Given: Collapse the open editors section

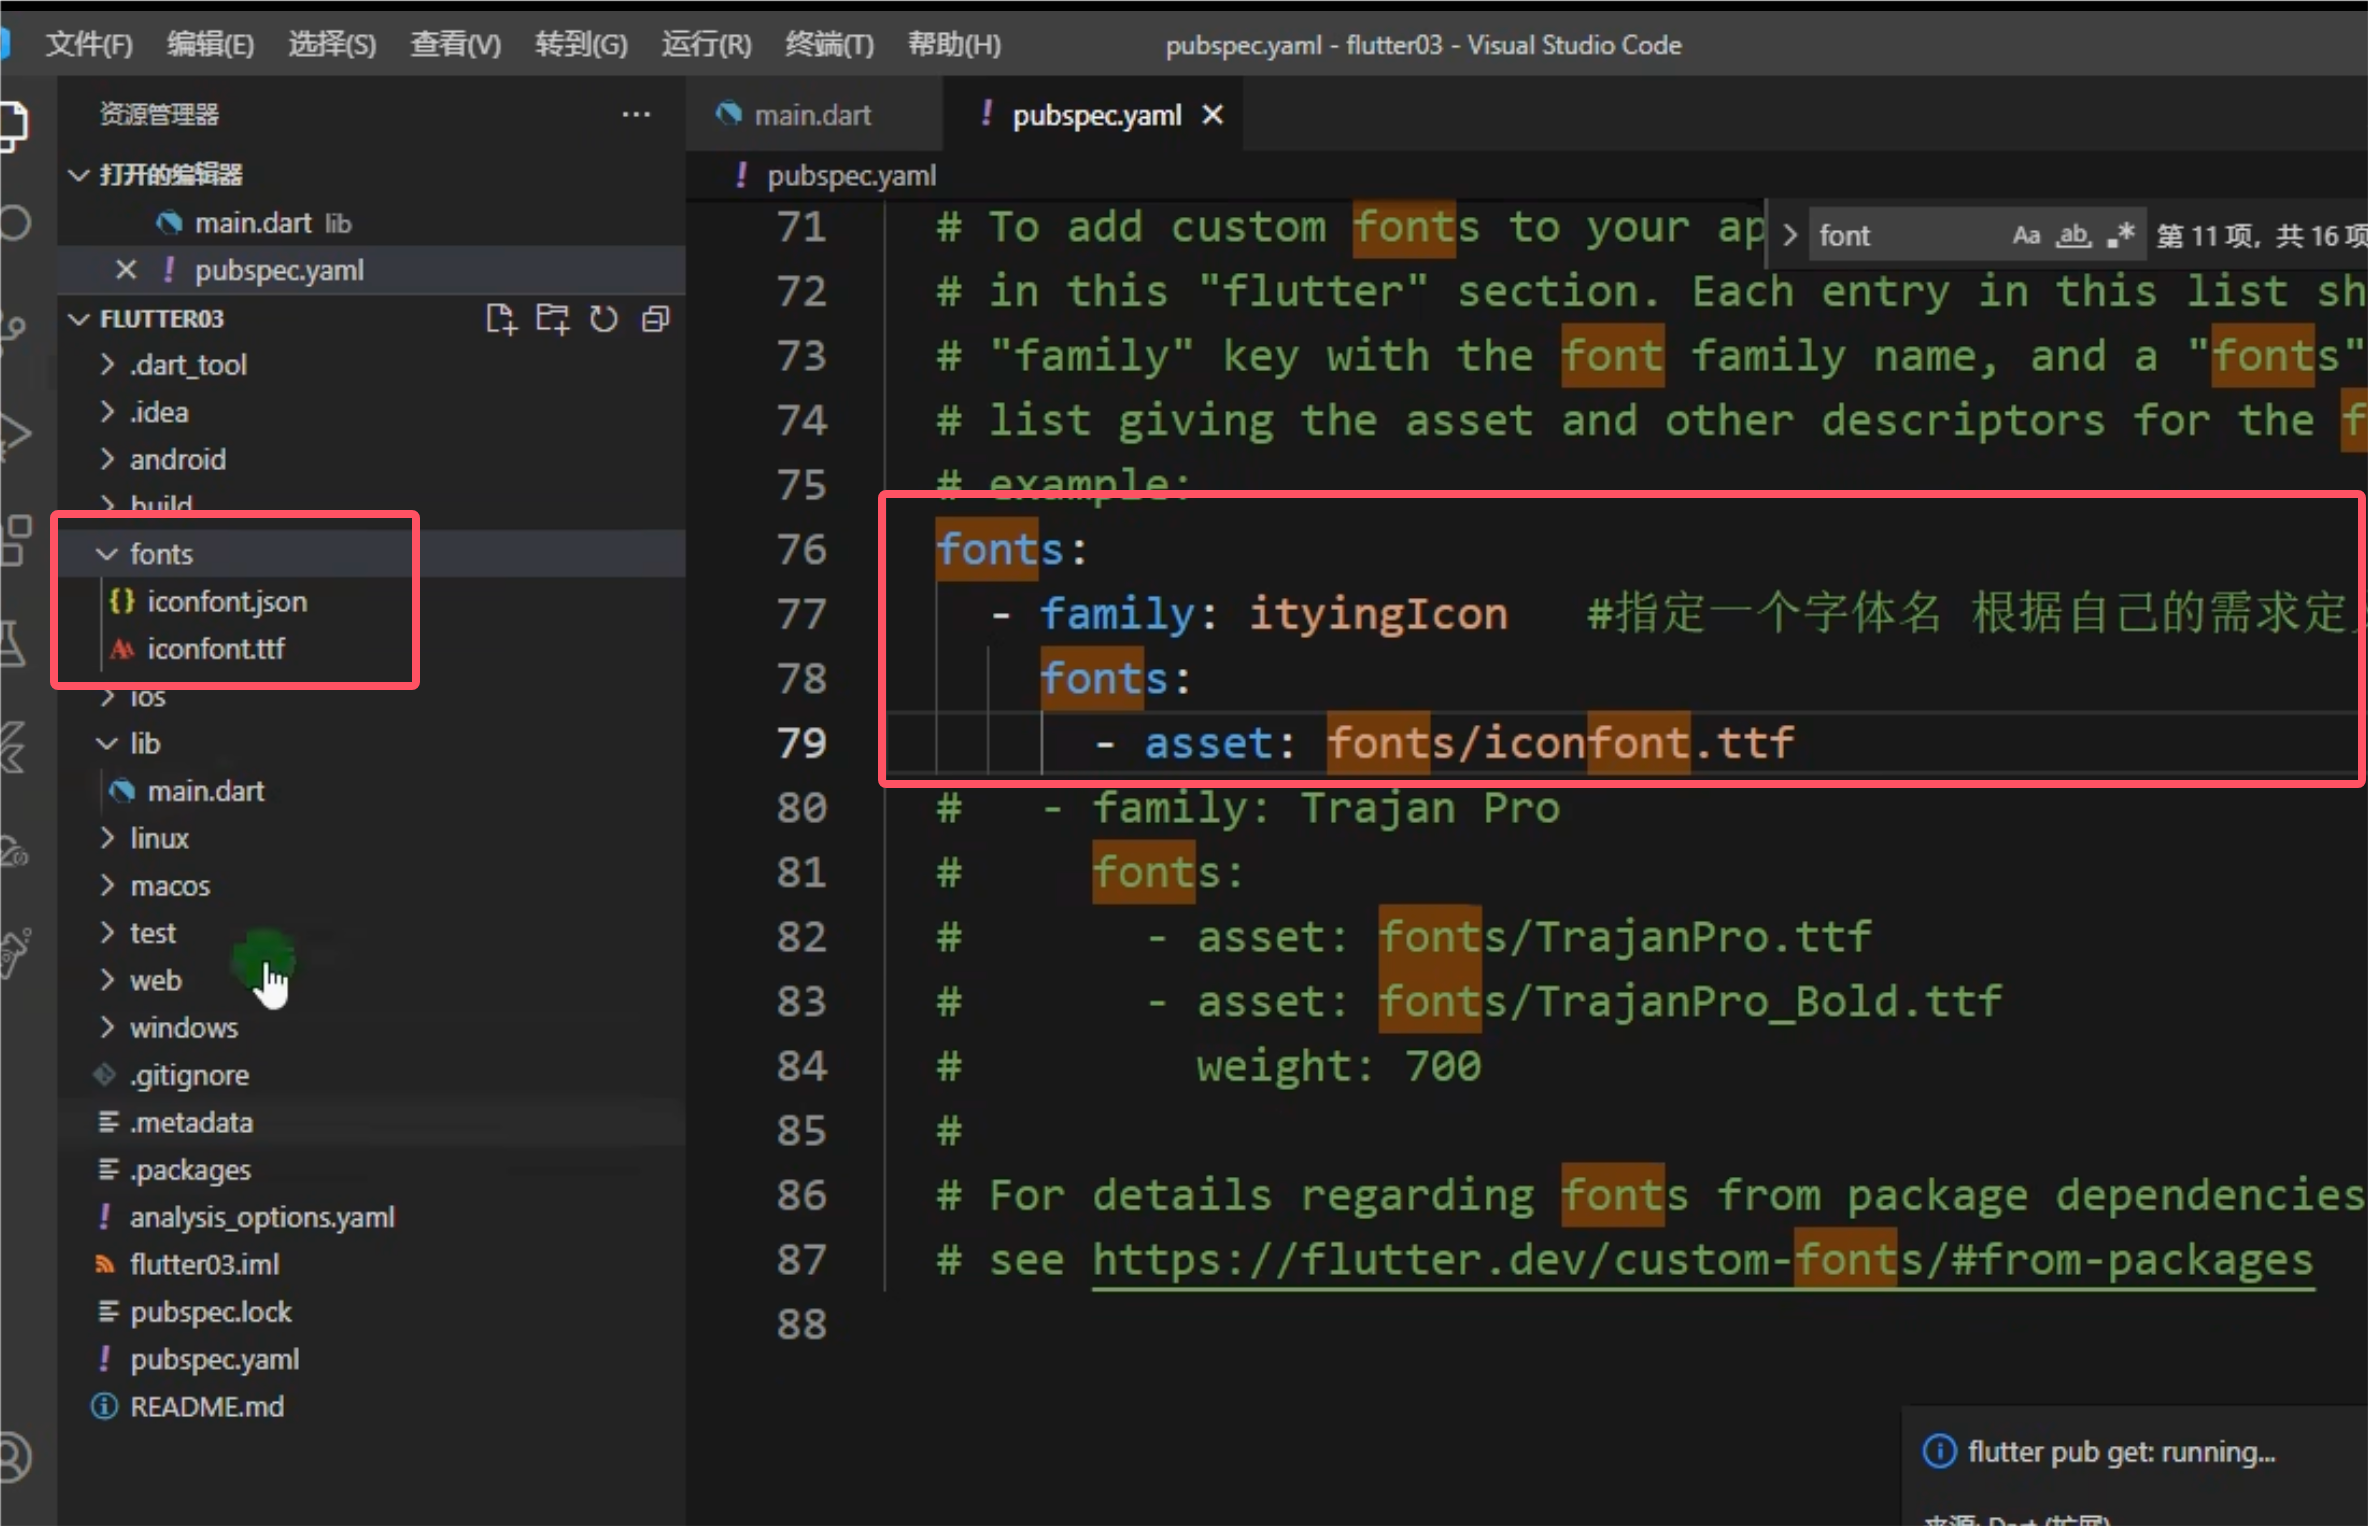Looking at the screenshot, I should [79, 175].
